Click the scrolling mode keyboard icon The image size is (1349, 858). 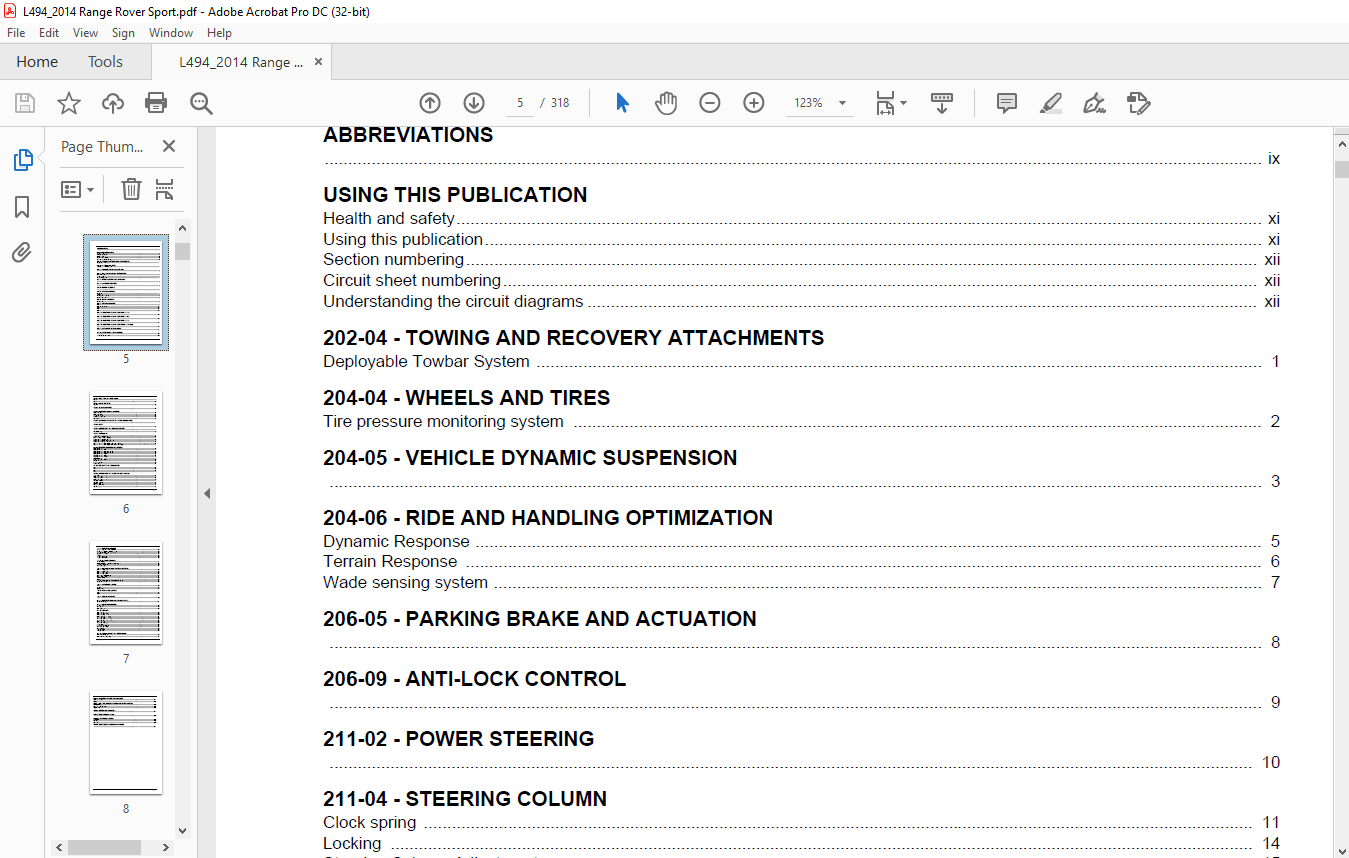942,103
